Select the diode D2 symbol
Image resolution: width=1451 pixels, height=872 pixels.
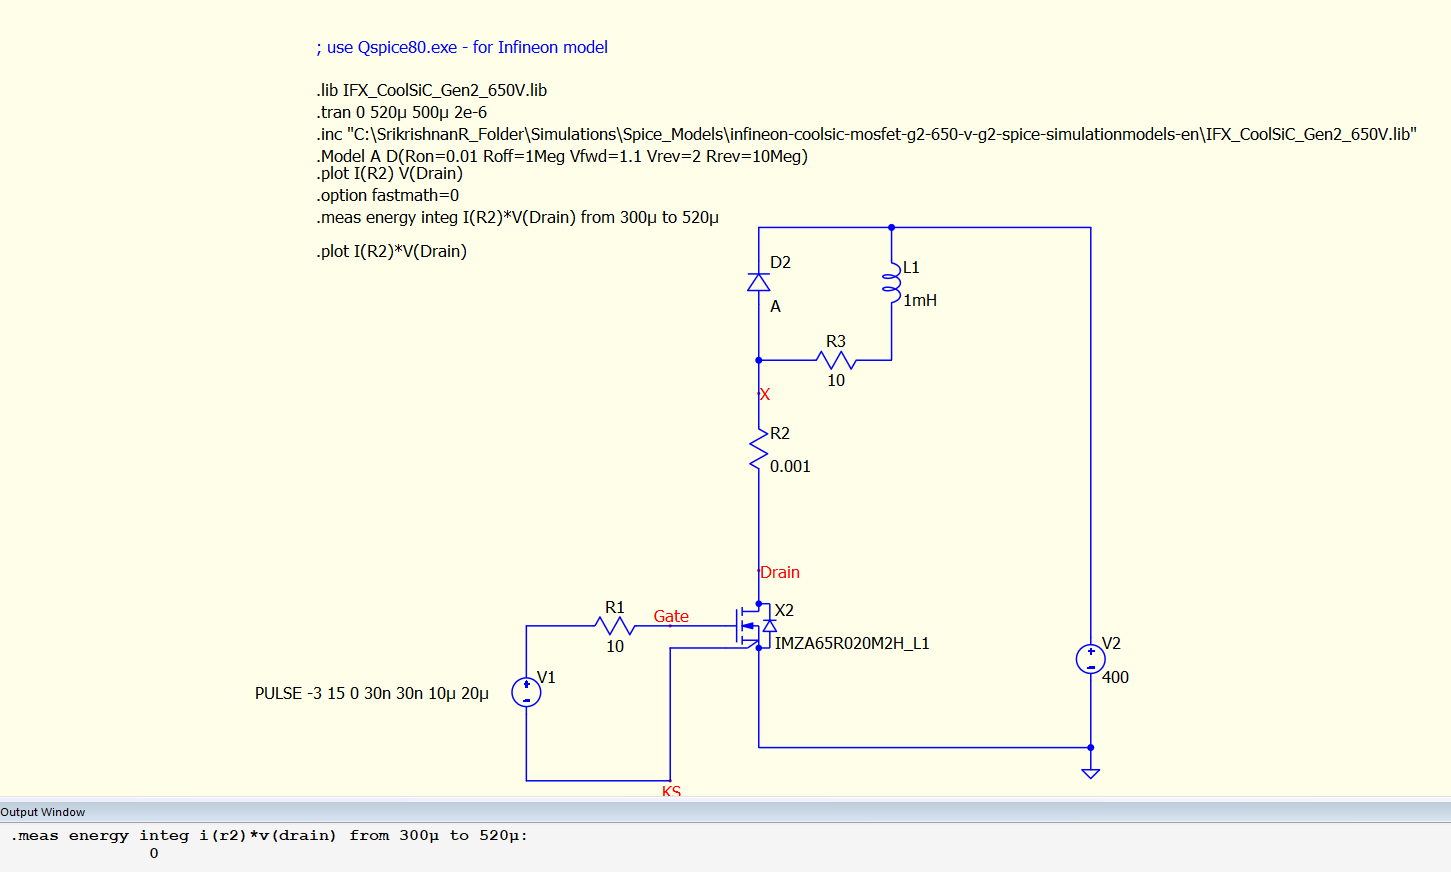pos(759,282)
